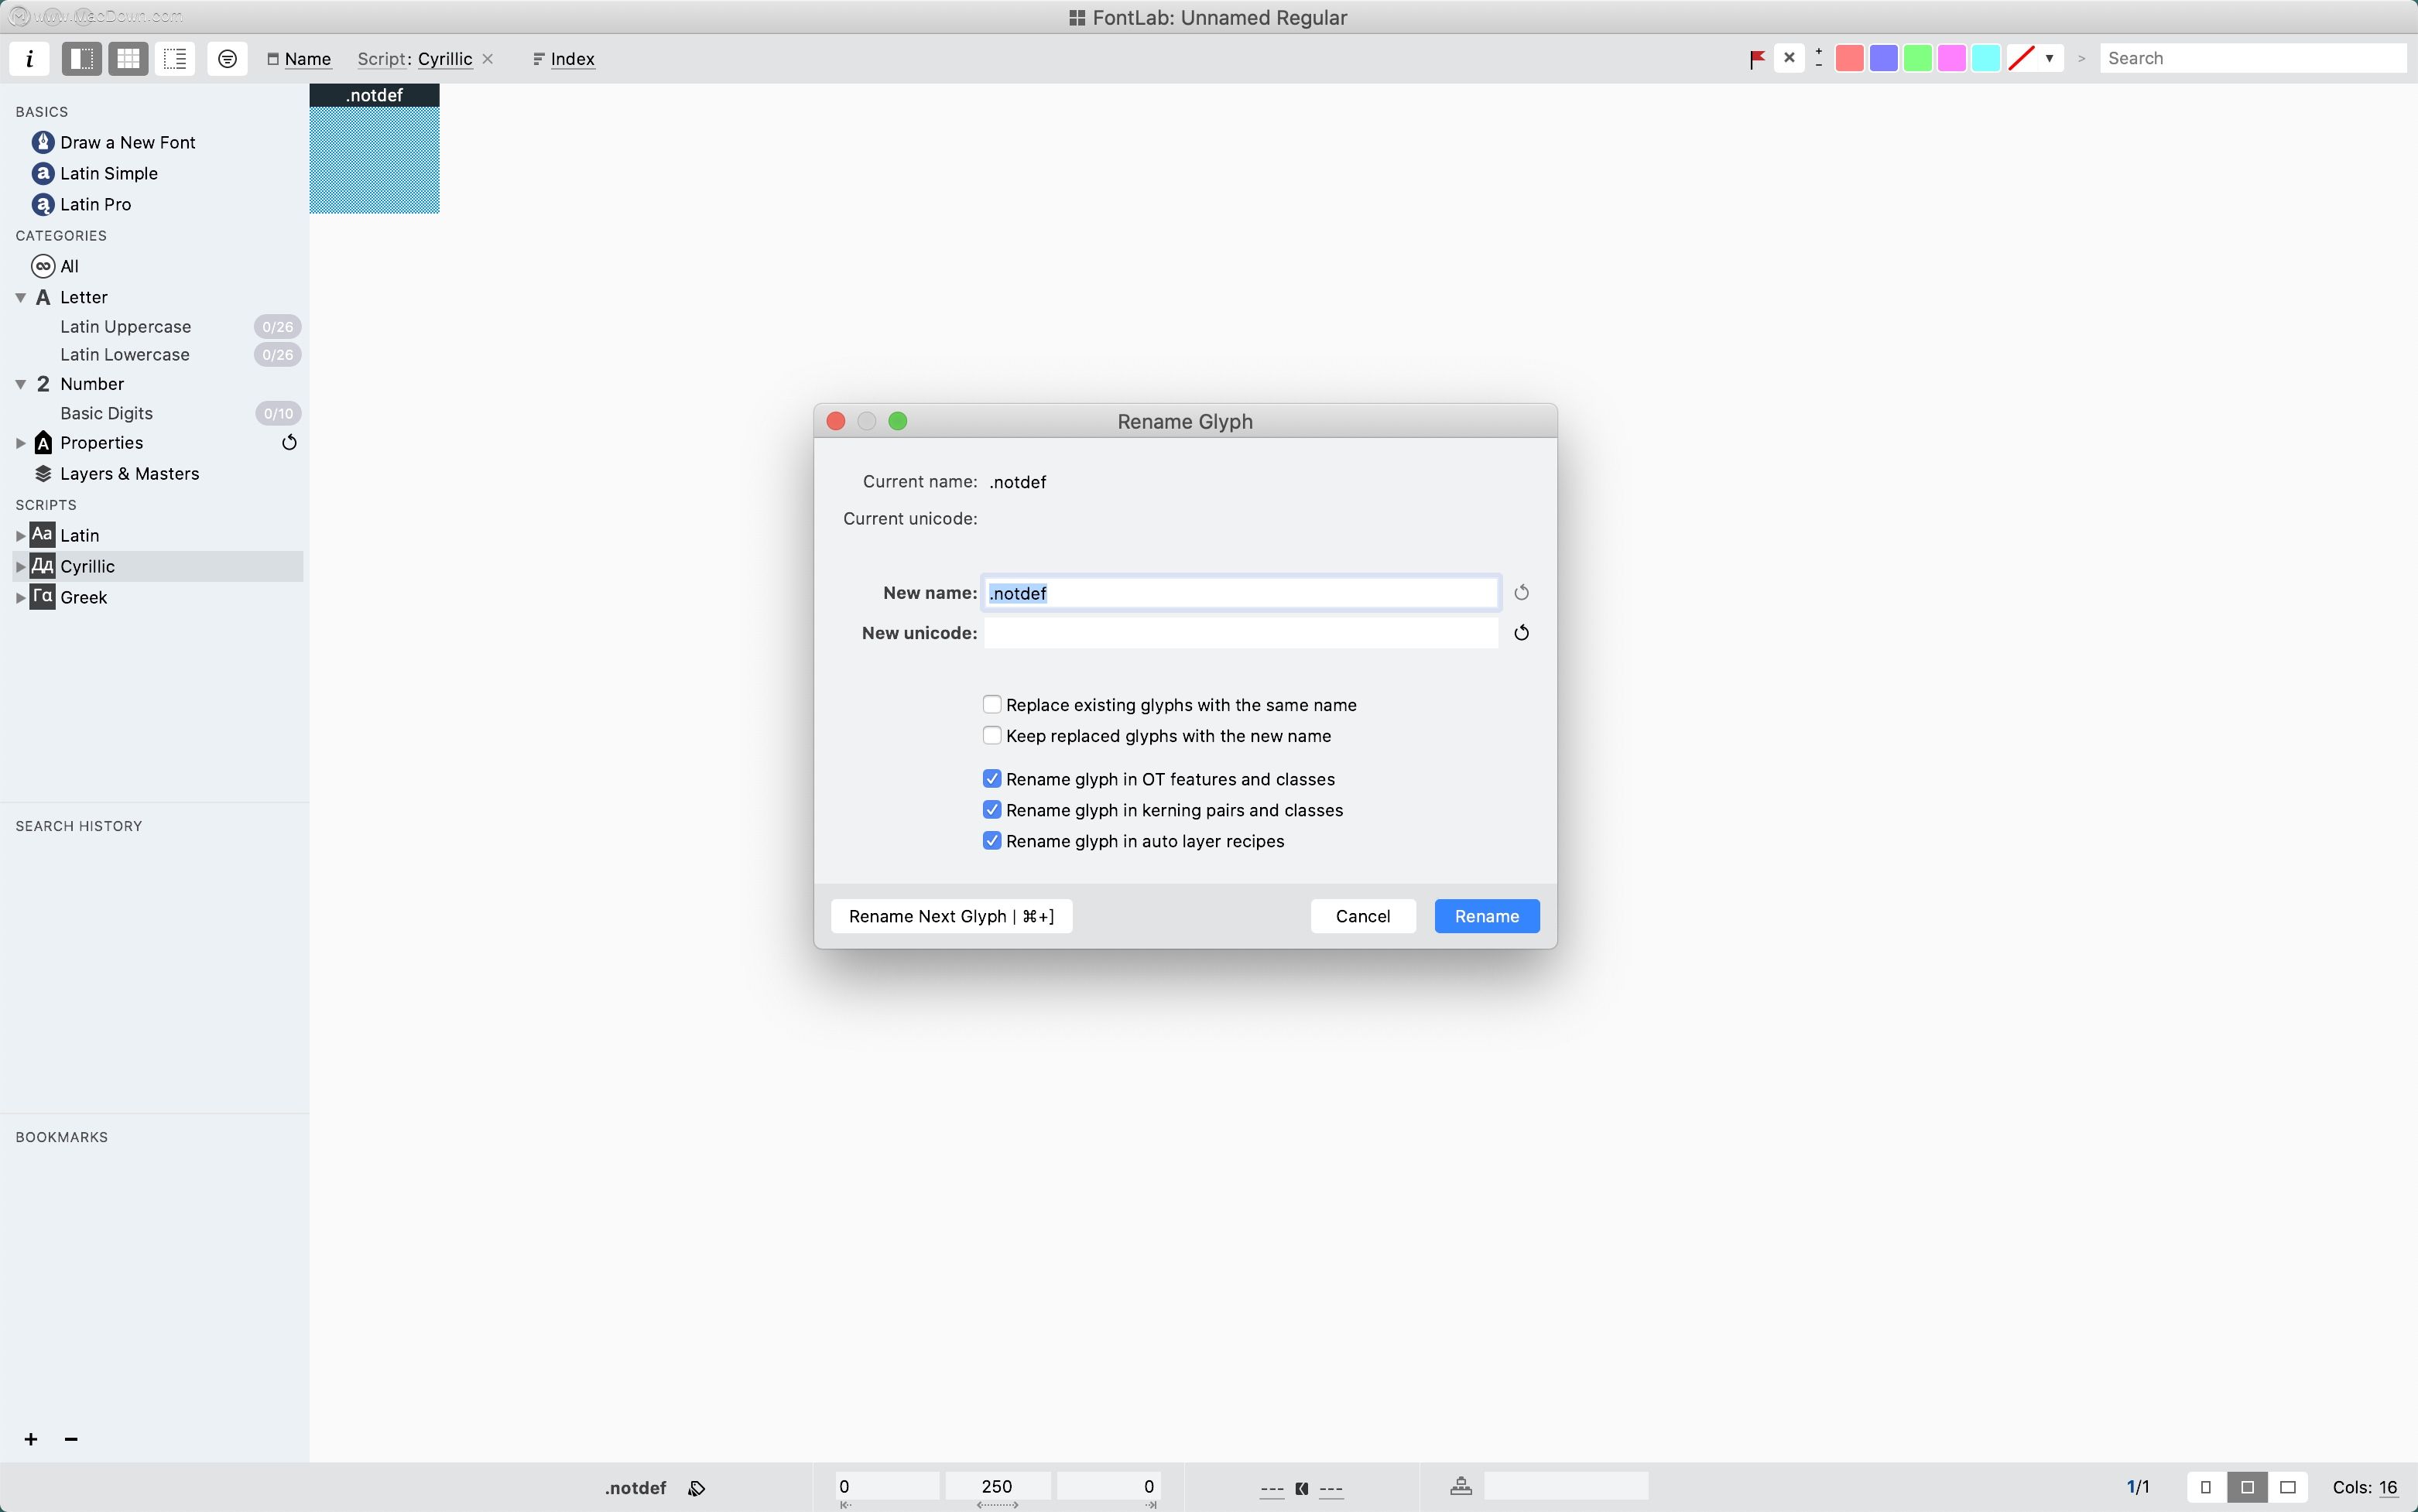
Task: Toggle the sidebar panel view icon
Action: tap(81, 58)
